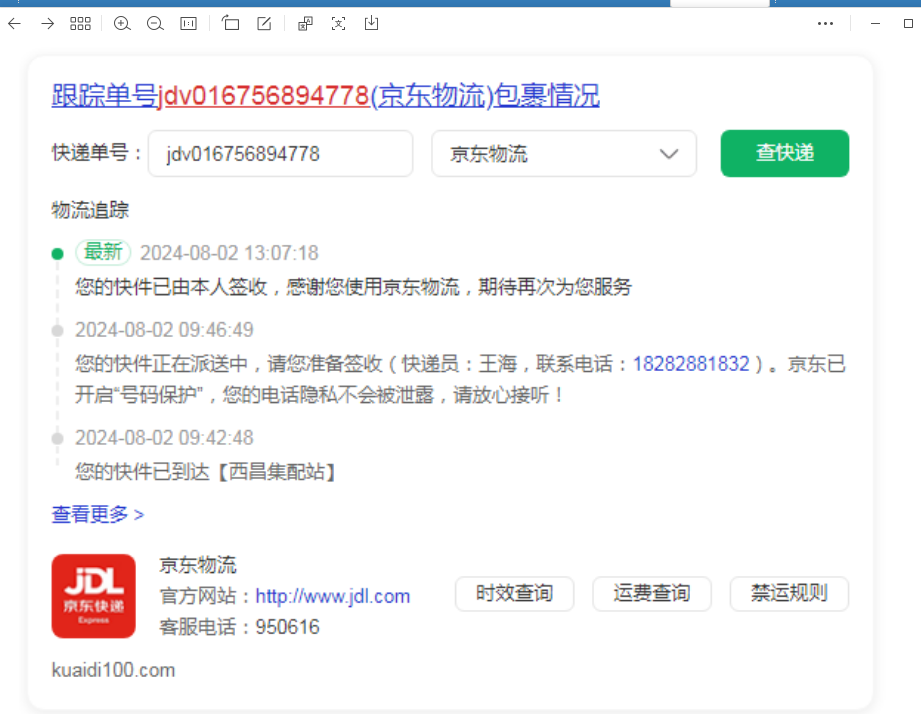Click the 禁运规则 button

pyautogui.click(x=789, y=594)
